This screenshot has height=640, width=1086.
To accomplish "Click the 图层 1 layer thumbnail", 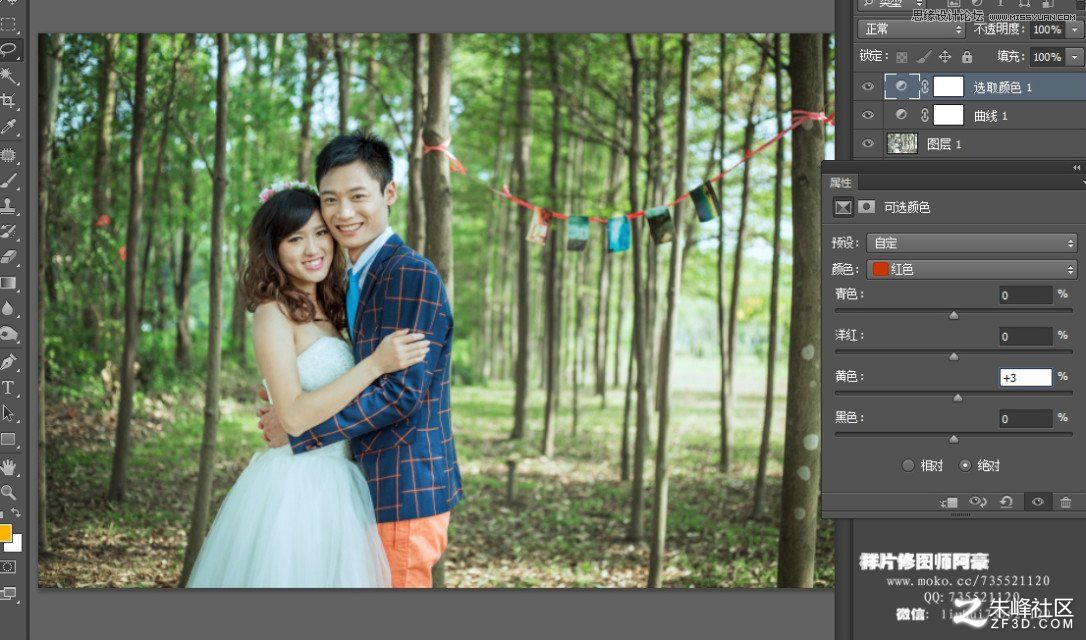I will pyautogui.click(x=902, y=143).
